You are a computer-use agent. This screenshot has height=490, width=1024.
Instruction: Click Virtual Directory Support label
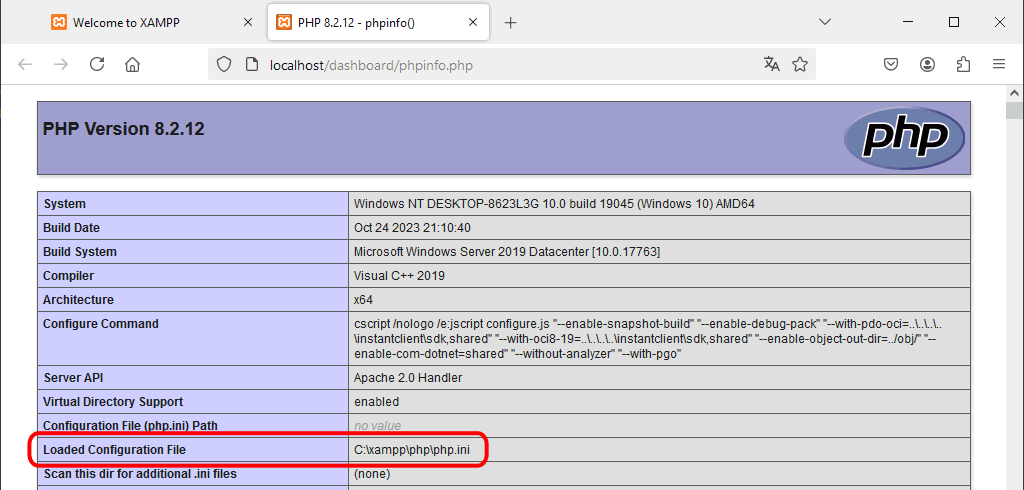click(113, 401)
